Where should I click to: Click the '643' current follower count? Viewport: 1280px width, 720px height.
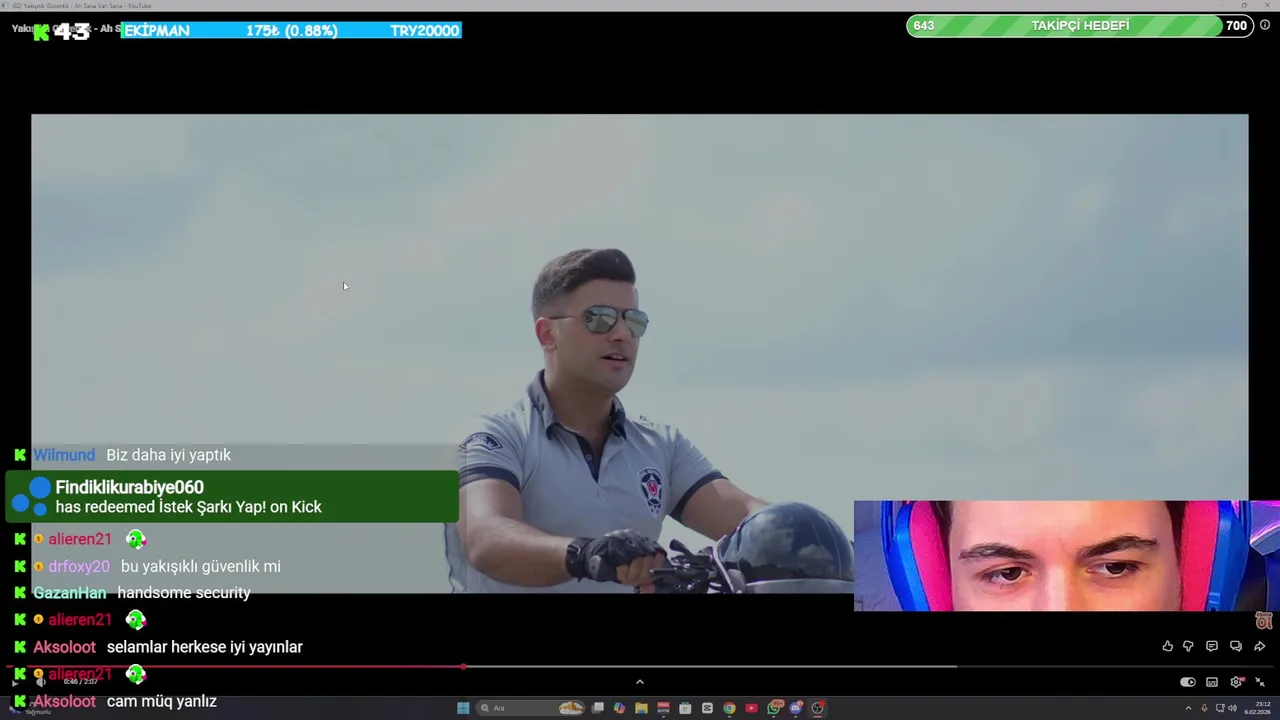[x=924, y=25]
